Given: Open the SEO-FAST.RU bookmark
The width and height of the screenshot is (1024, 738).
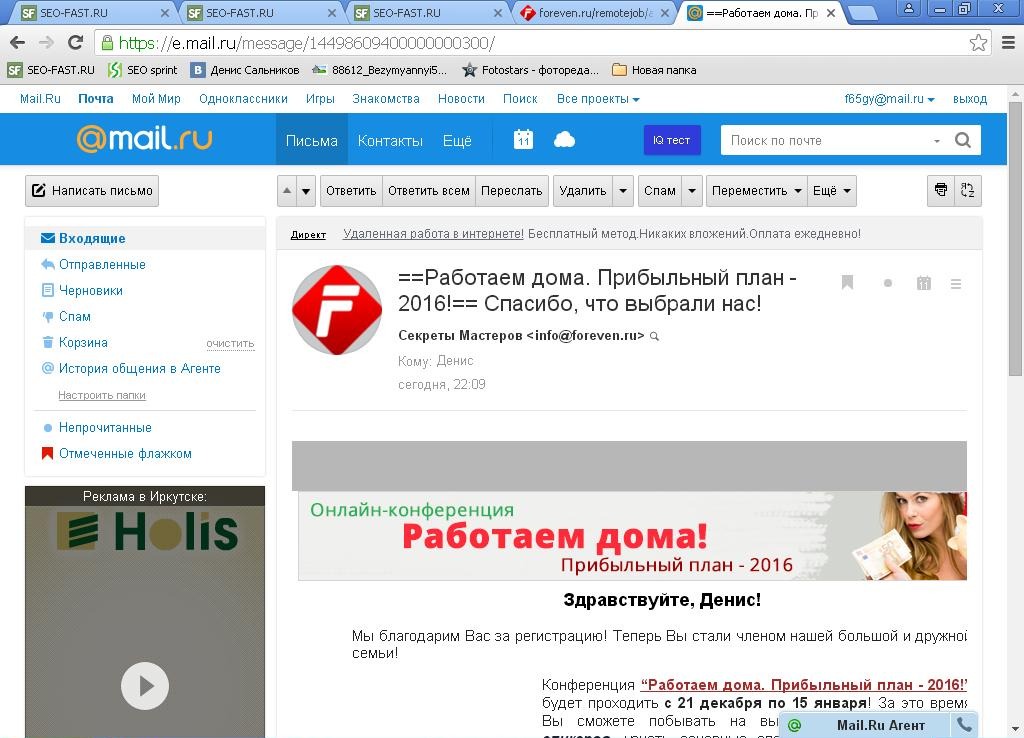Looking at the screenshot, I should coord(52,70).
